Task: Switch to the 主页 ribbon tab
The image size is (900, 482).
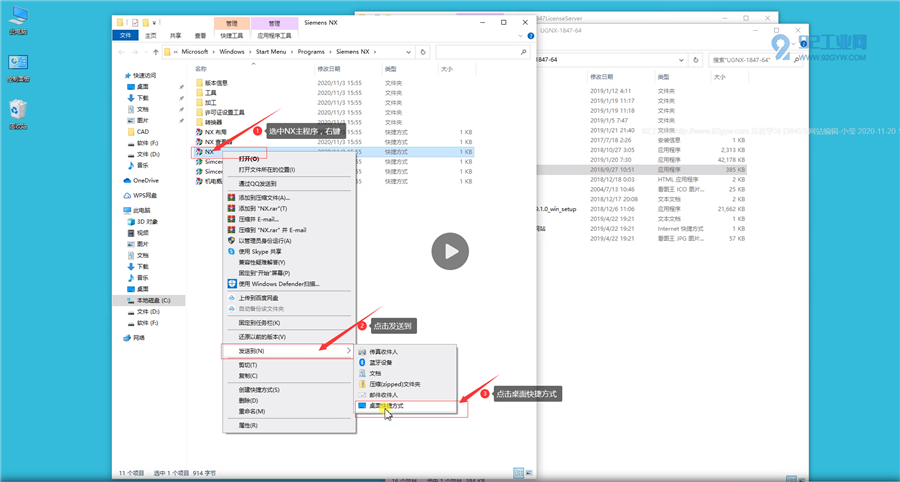Action: pyautogui.click(x=150, y=36)
